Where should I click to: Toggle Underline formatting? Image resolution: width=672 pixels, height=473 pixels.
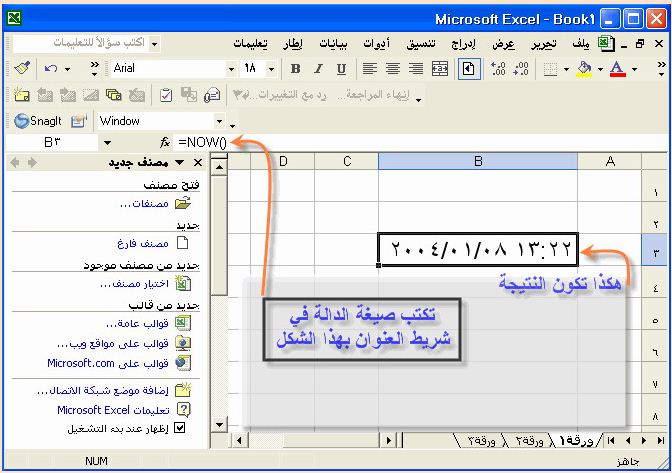[342, 69]
